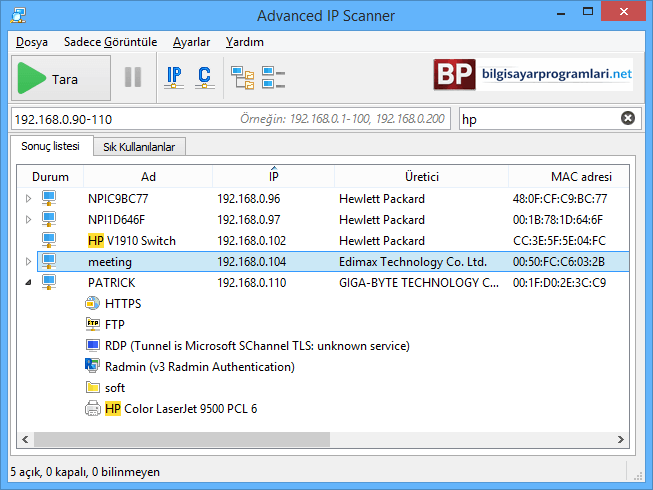Image resolution: width=653 pixels, height=490 pixels.
Task: Click the Radmin service icon
Action: click(92, 366)
